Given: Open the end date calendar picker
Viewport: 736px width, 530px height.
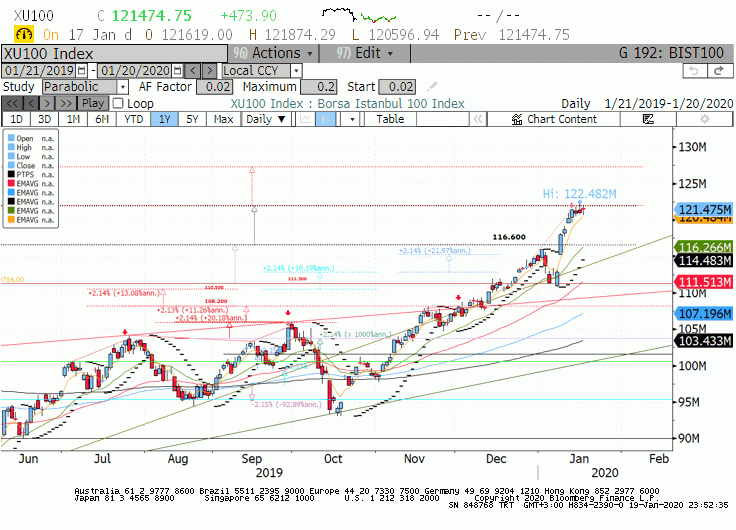Looking at the screenshot, I should pyautogui.click(x=177, y=71).
